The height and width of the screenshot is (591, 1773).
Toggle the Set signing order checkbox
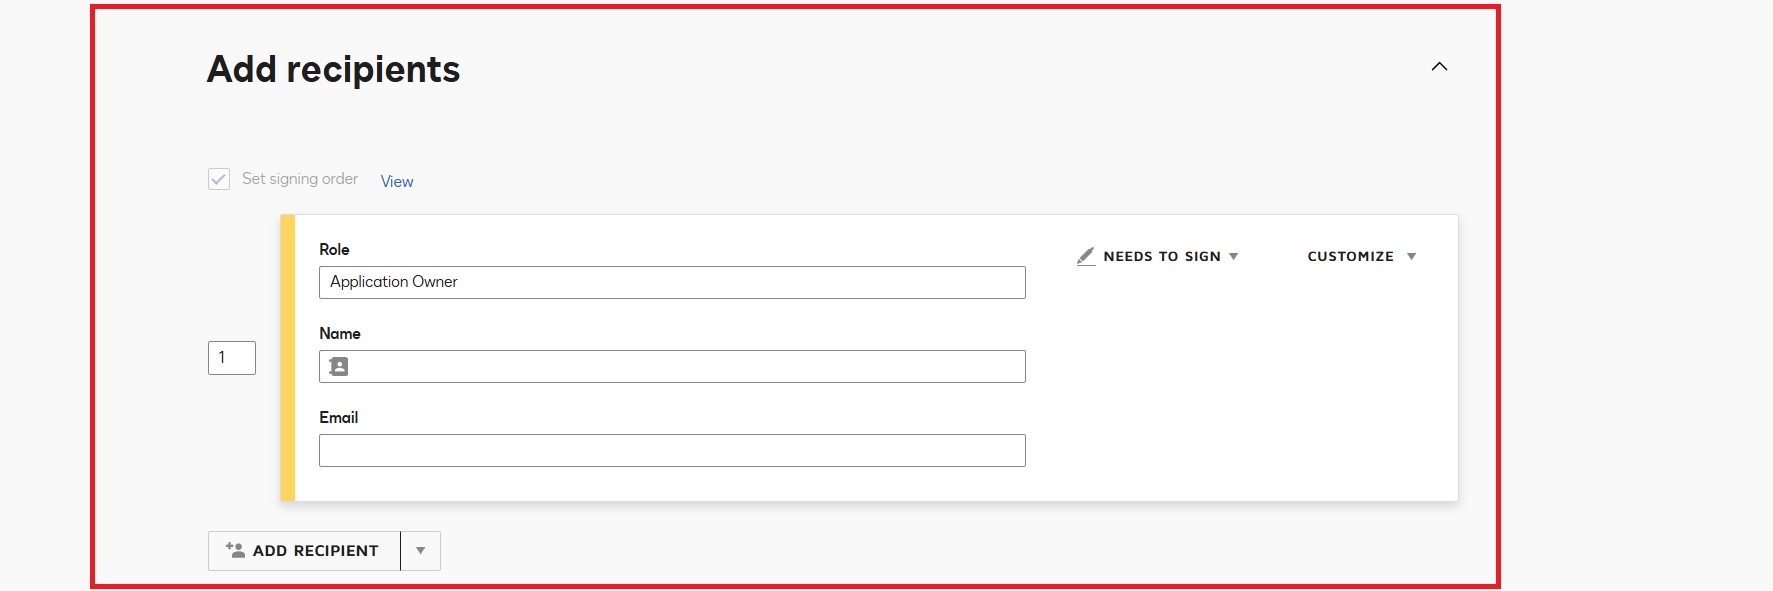[x=219, y=179]
